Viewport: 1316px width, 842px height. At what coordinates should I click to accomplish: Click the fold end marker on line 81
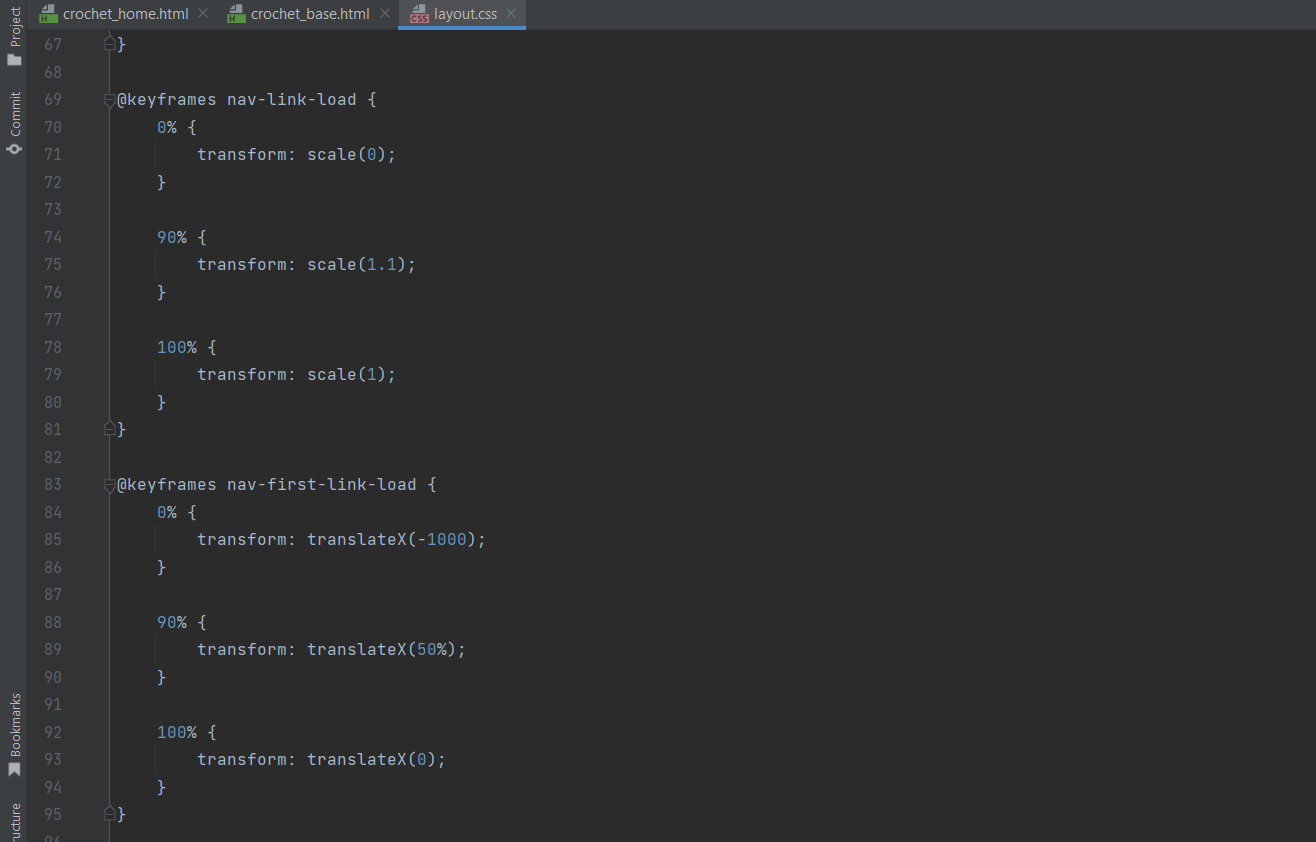(x=110, y=429)
